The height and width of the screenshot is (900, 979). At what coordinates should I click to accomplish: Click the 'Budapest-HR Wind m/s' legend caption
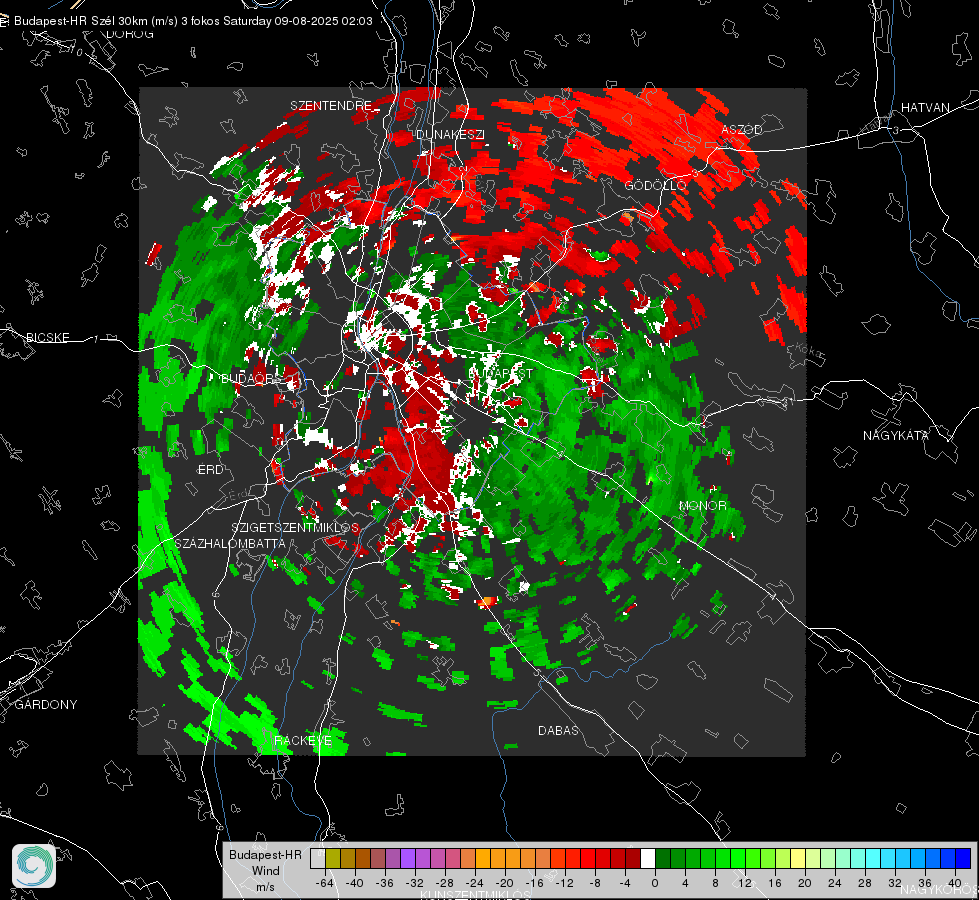pos(265,871)
